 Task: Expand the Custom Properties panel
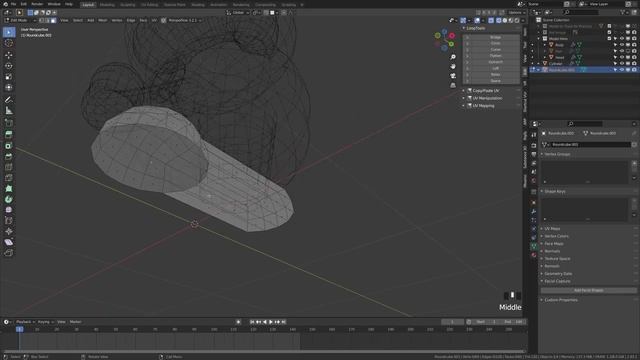coord(560,300)
